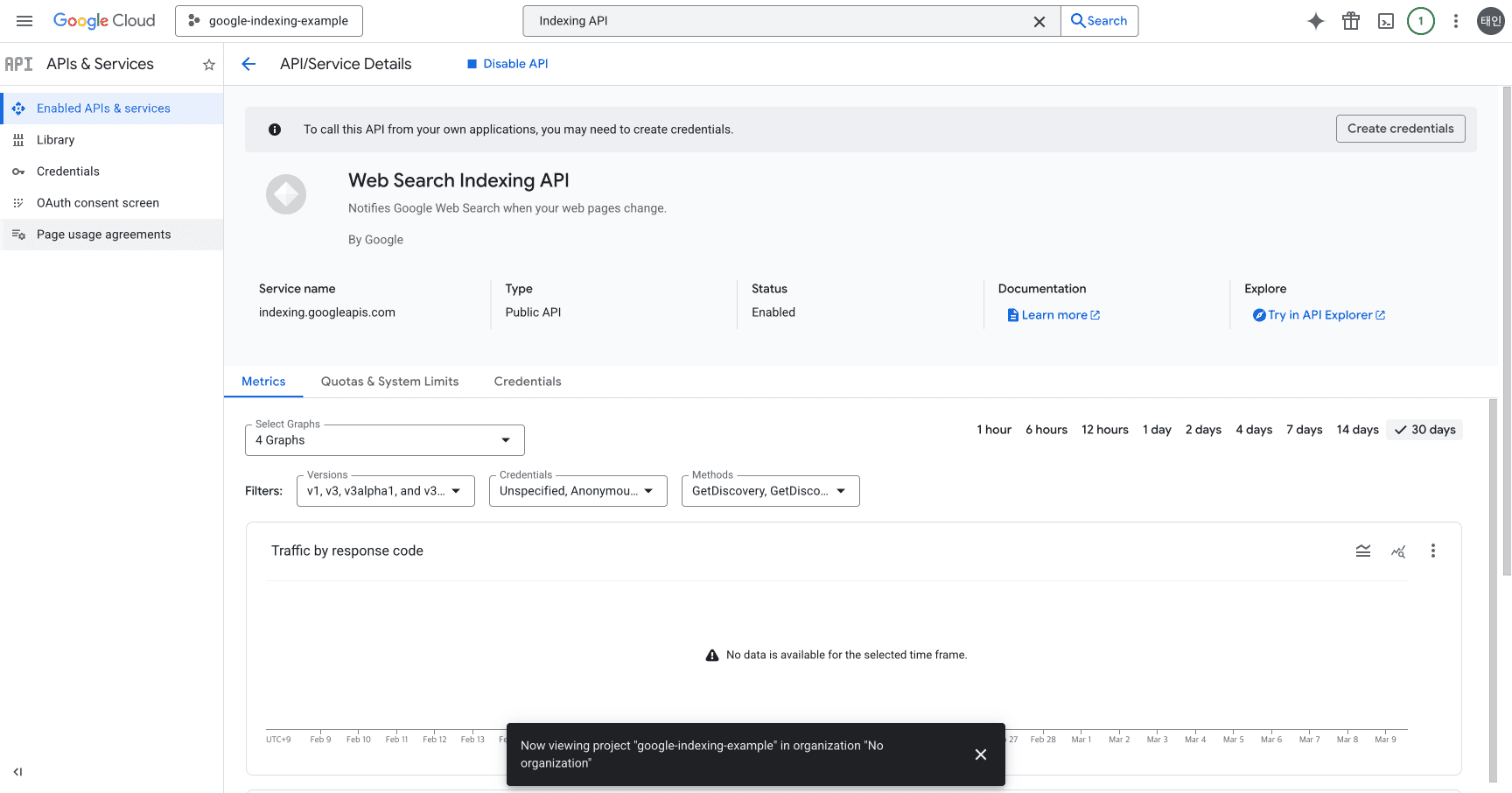This screenshot has height=793, width=1512.
Task: Collapse the left sidebar panel
Action: [x=18, y=772]
